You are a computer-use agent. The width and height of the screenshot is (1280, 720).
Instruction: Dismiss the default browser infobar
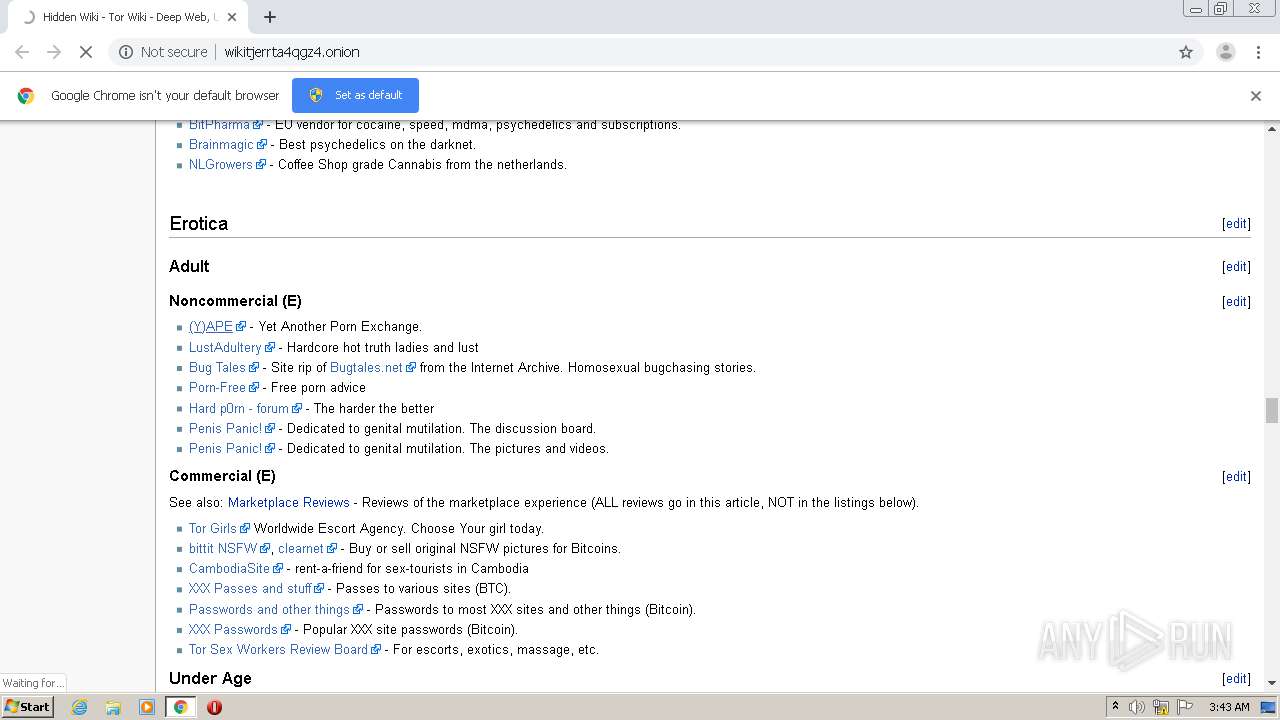[x=1256, y=96]
